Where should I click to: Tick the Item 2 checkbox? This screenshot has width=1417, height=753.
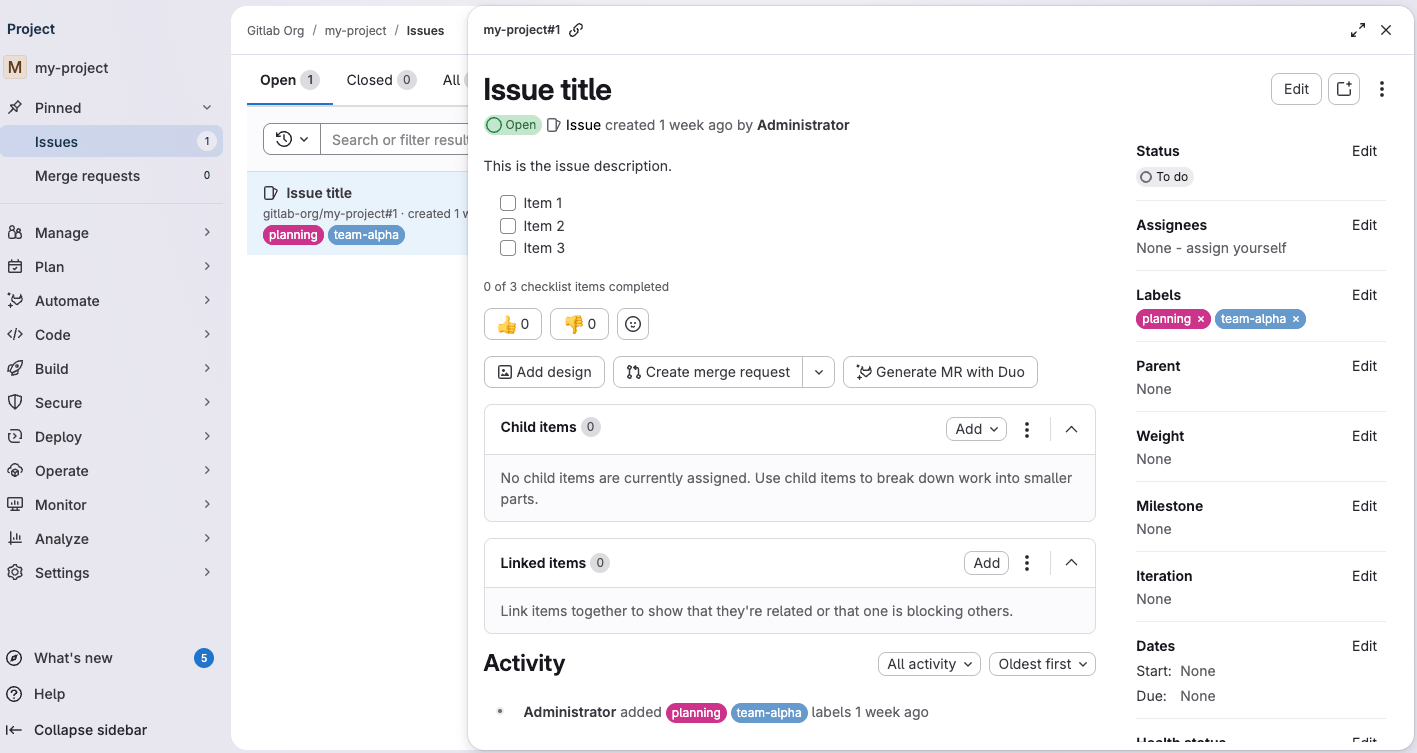(x=508, y=226)
